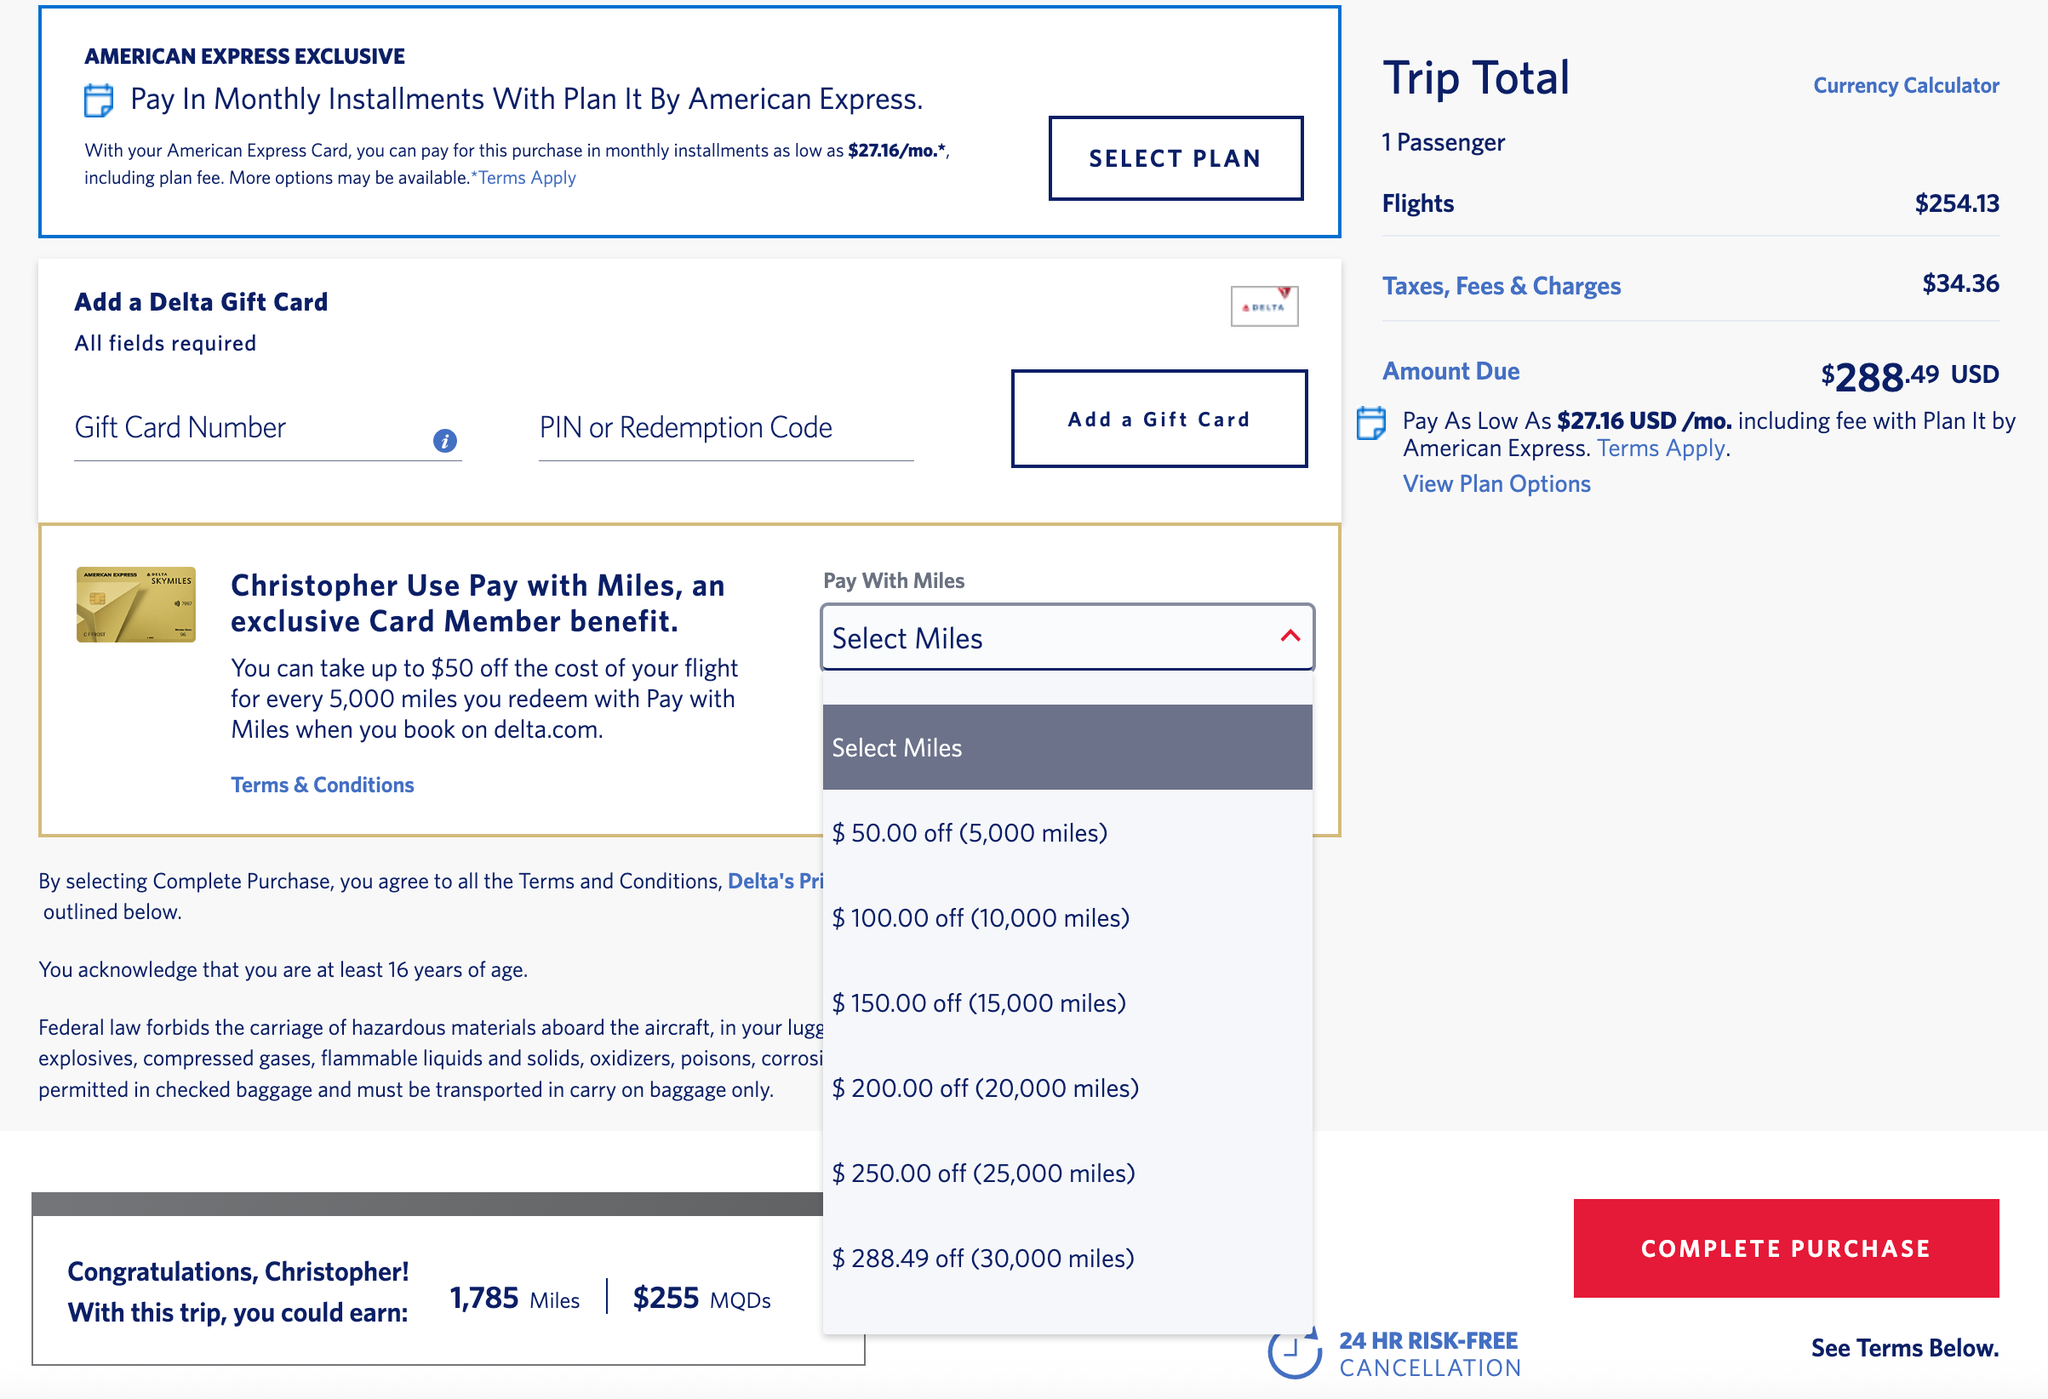Viewport: 2048px width, 1399px height.
Task: Click View Plan Options
Action: pyautogui.click(x=1495, y=483)
